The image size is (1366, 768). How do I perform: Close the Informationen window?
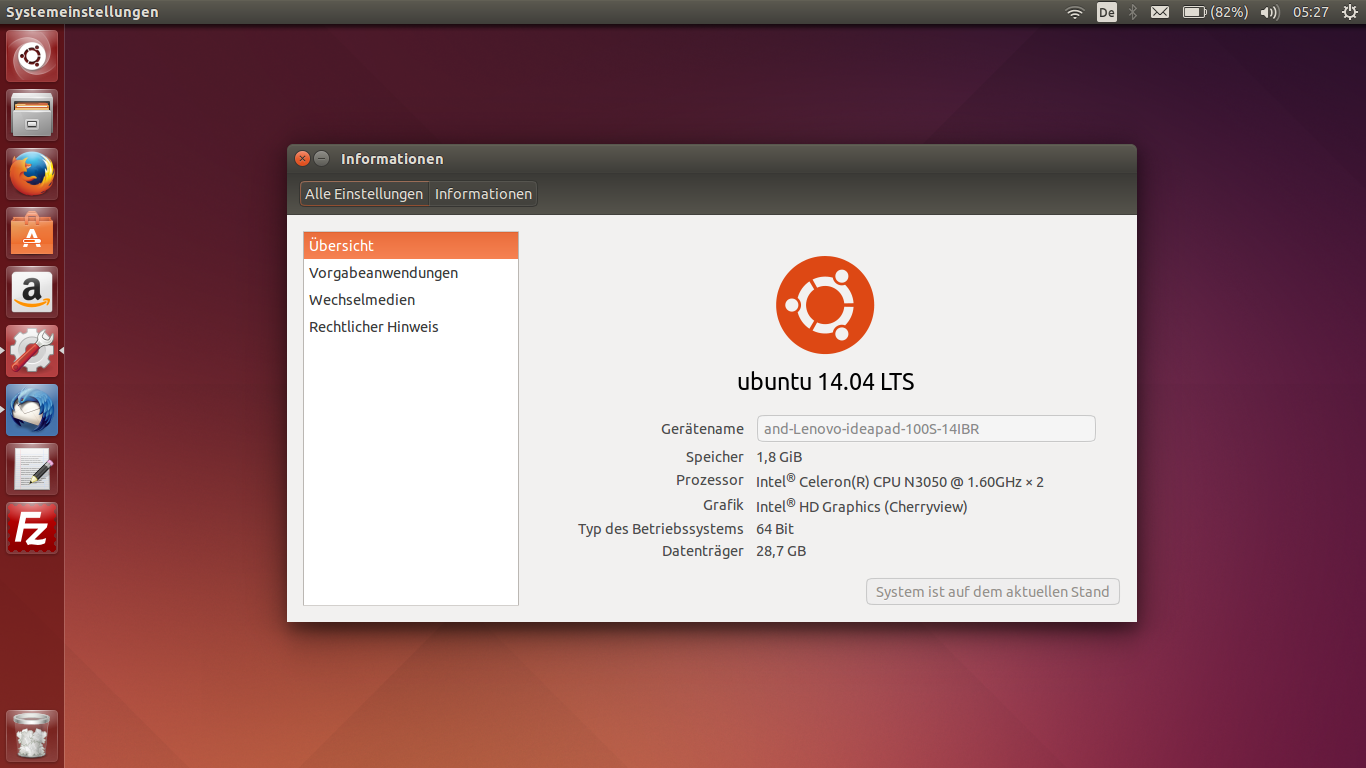point(303,158)
